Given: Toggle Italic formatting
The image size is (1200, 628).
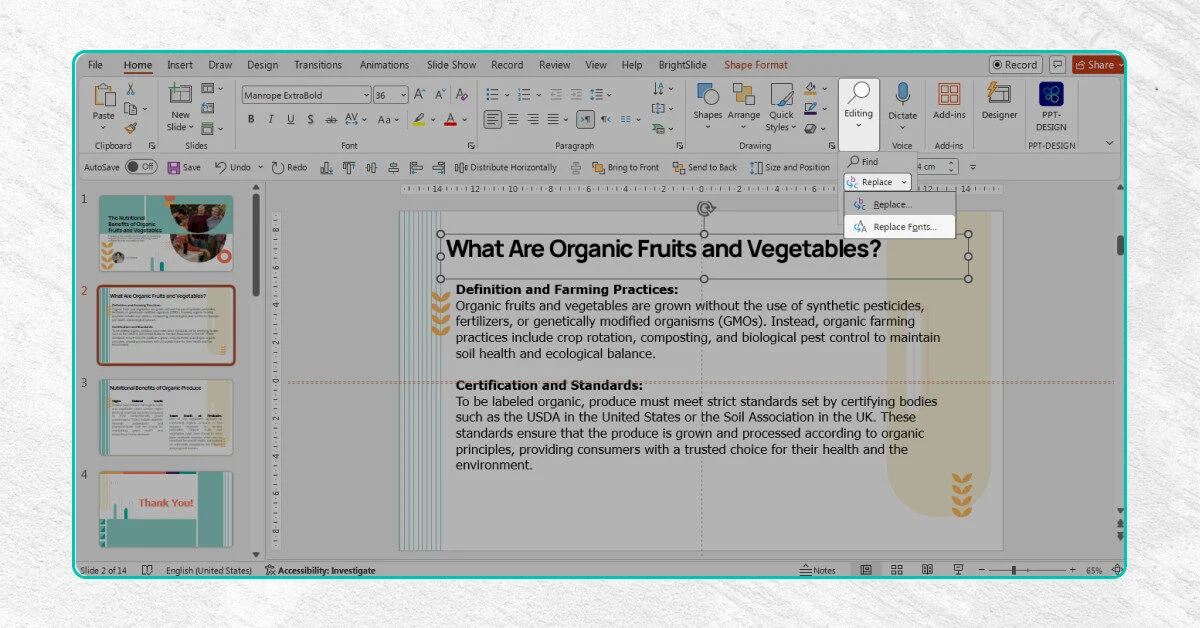Looking at the screenshot, I should (x=270, y=120).
